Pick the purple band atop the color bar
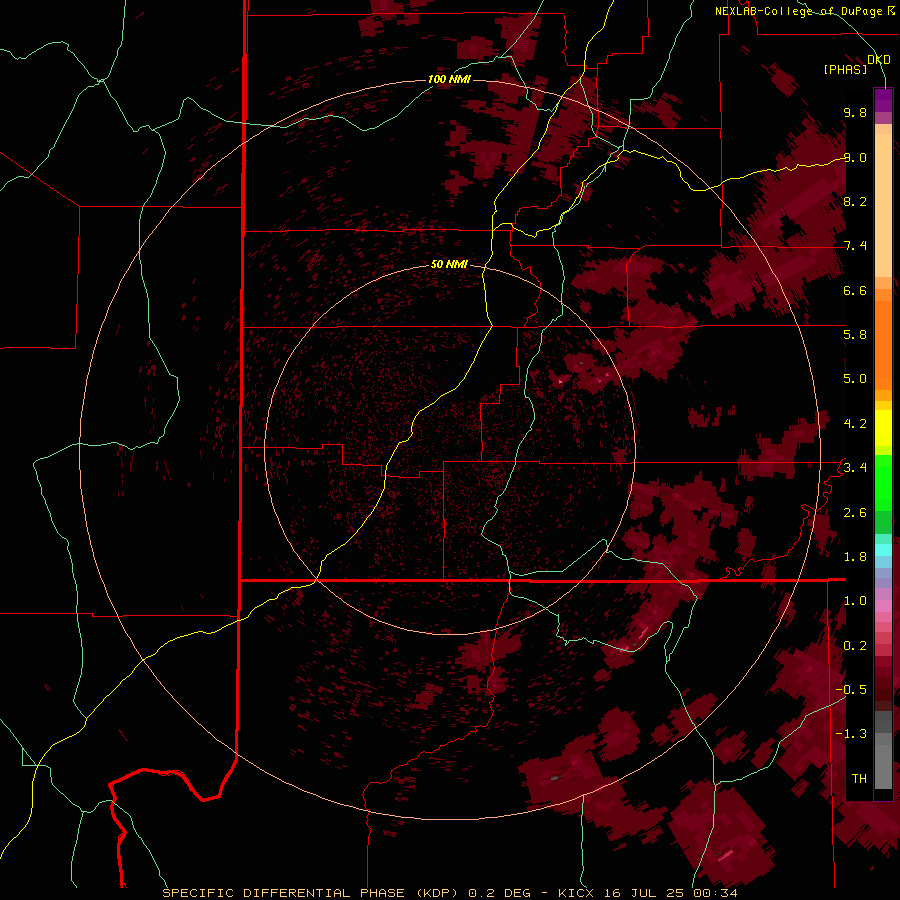 [883, 100]
